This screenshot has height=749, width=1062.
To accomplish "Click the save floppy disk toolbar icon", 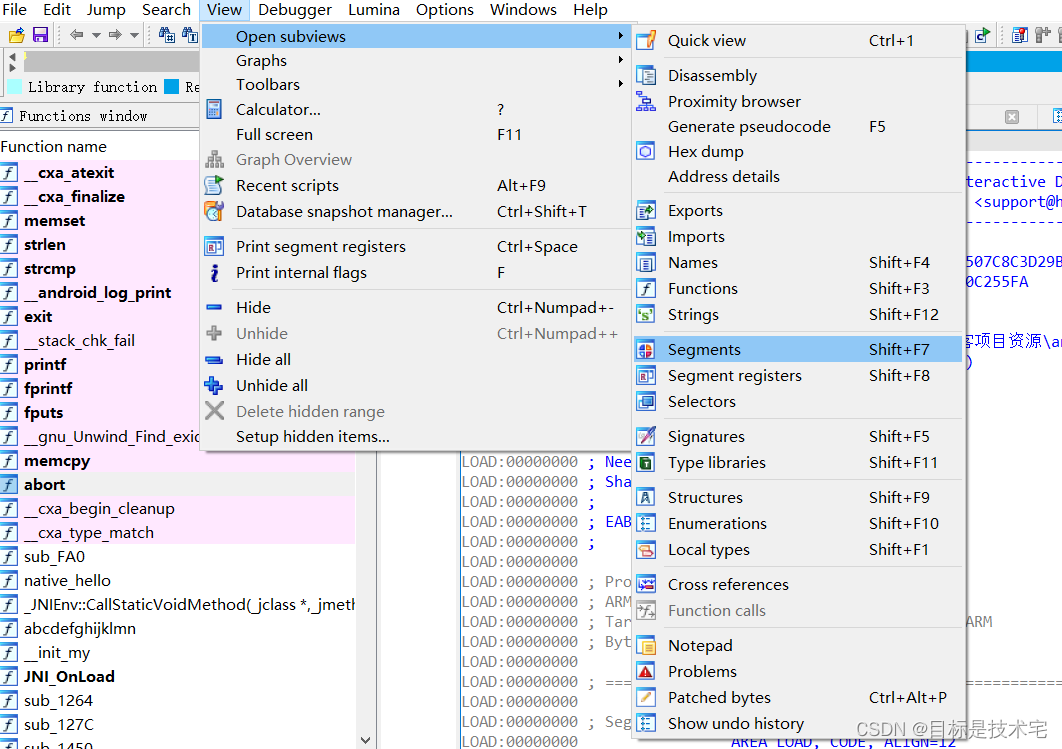I will click(x=41, y=35).
